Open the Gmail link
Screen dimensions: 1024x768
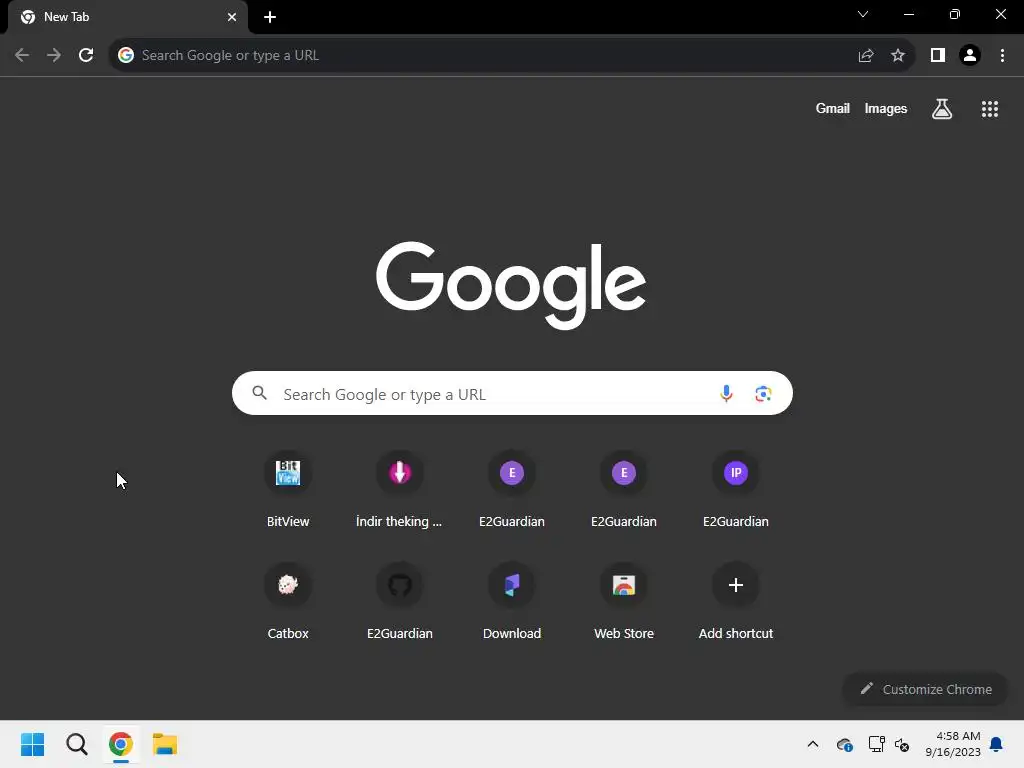pos(833,109)
